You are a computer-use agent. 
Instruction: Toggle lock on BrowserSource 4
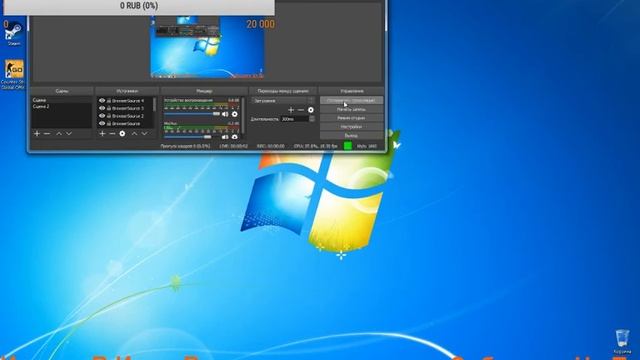(x=109, y=100)
